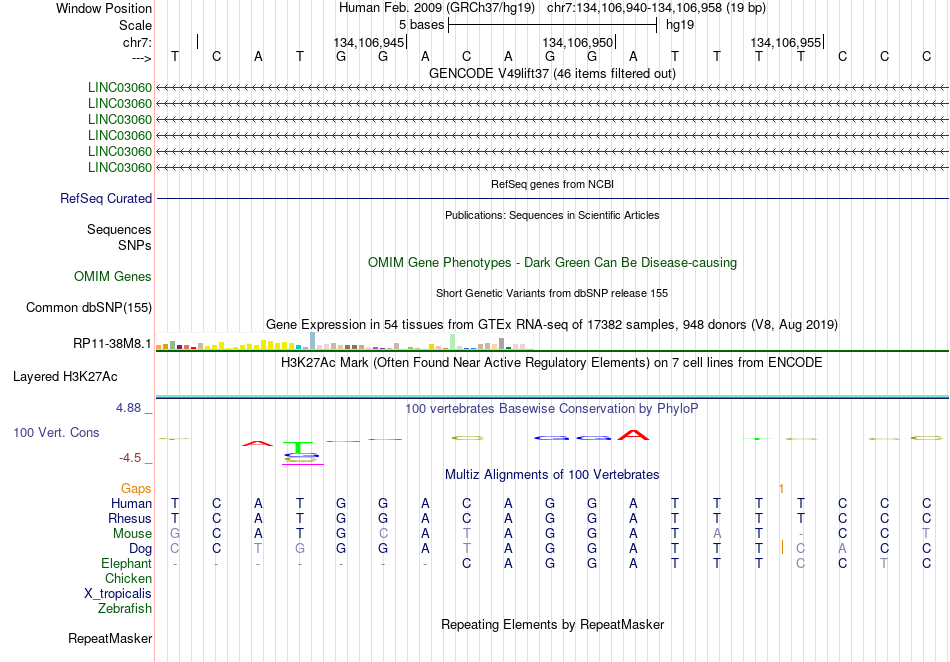Open RefSeq genes from NCBI track title
This screenshot has width=950, height=662.
coord(552,184)
